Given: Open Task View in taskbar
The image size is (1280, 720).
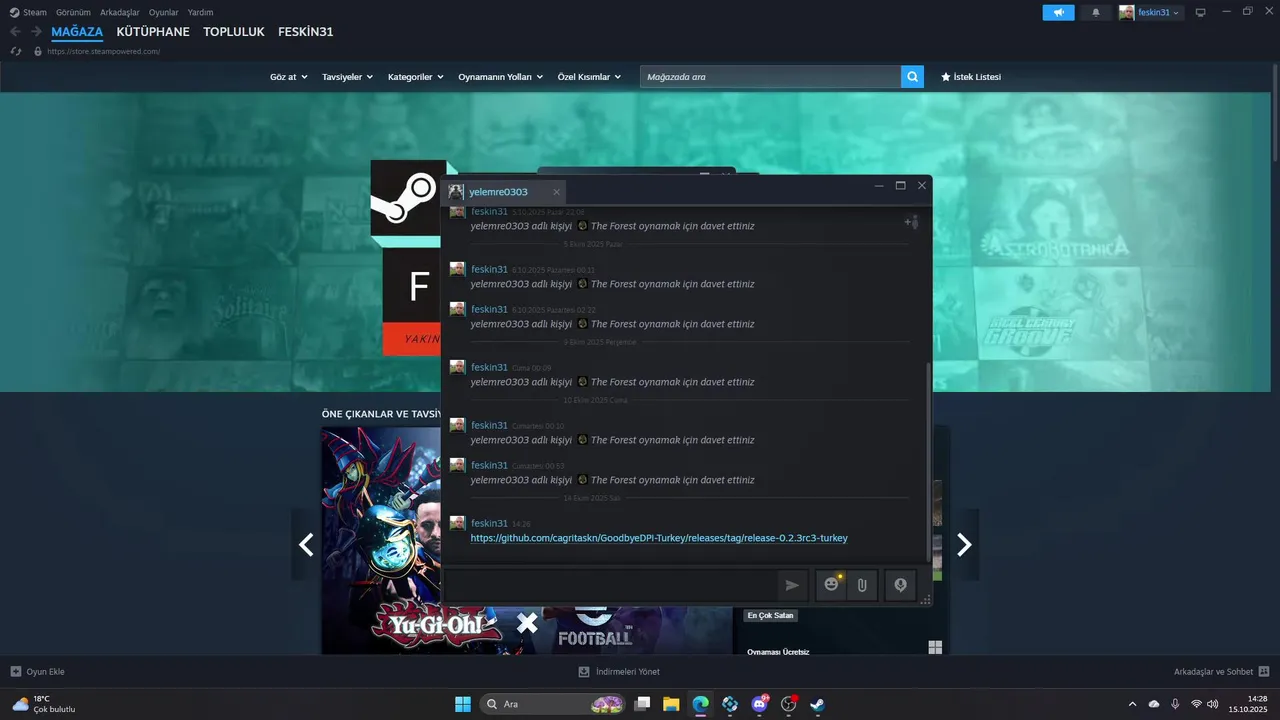Looking at the screenshot, I should 642,704.
